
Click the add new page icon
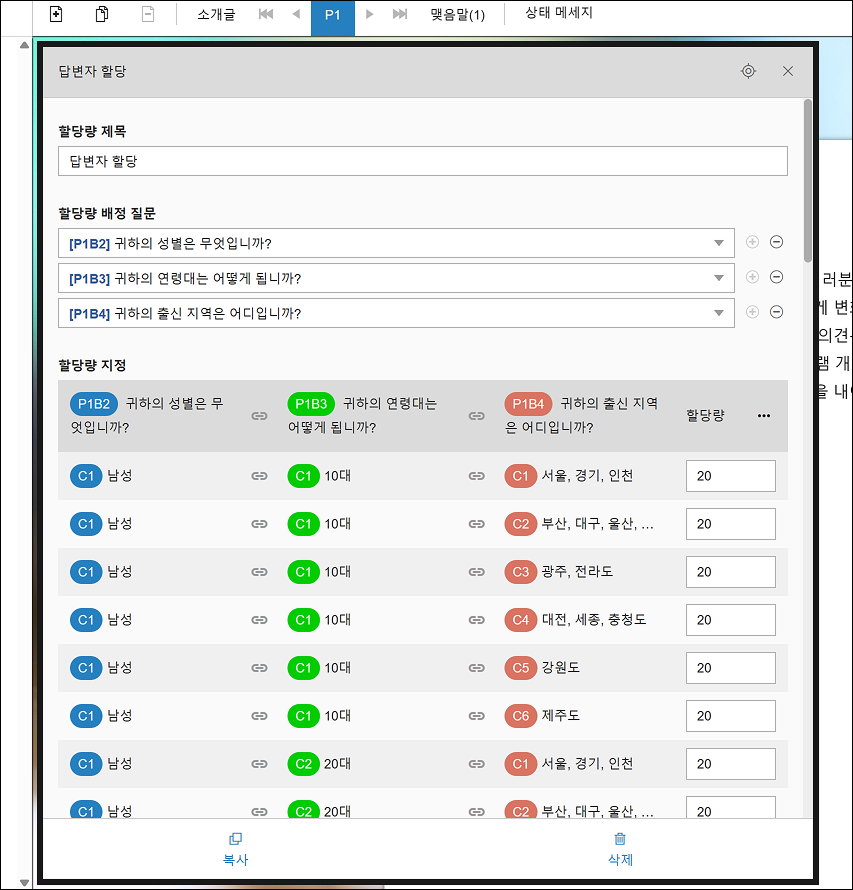pyautogui.click(x=56, y=14)
